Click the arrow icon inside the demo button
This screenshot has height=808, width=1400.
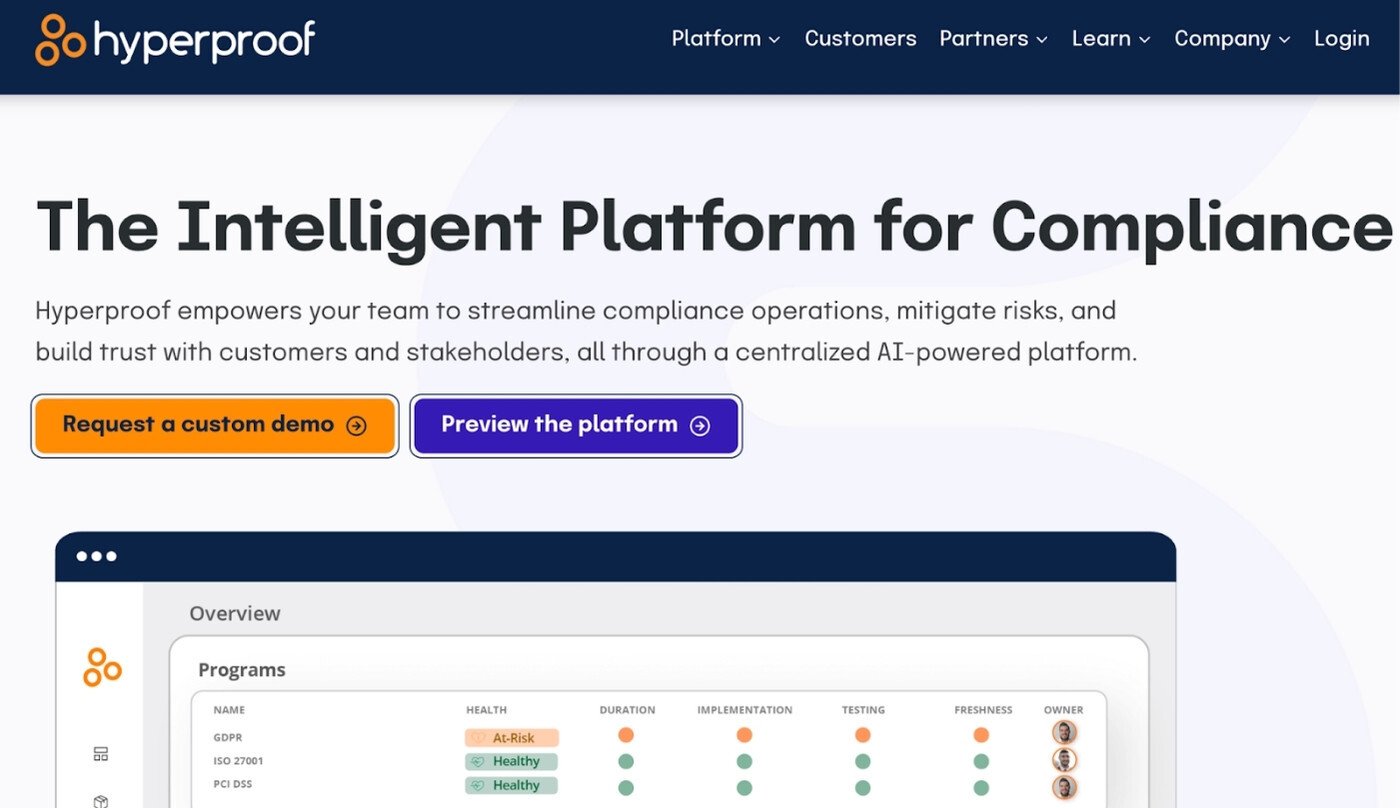356,425
